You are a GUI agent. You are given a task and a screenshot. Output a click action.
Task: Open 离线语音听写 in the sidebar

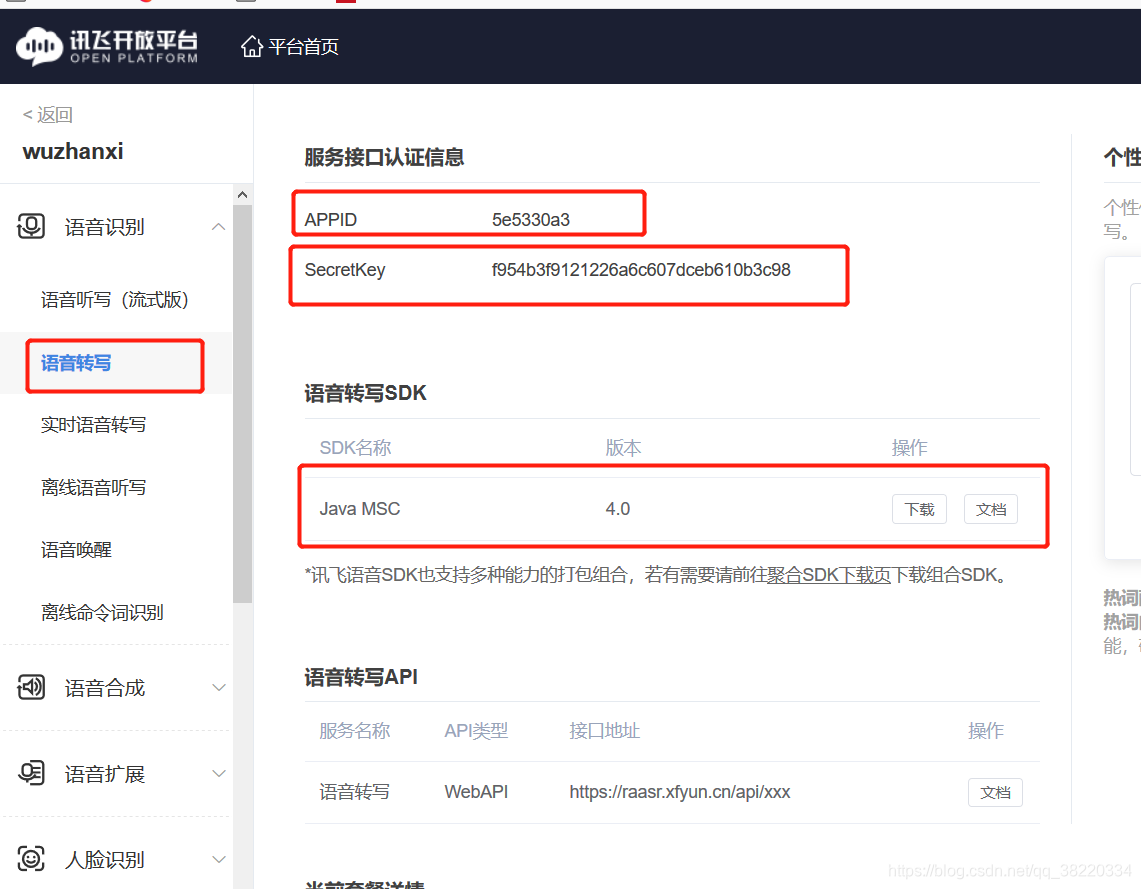click(93, 487)
